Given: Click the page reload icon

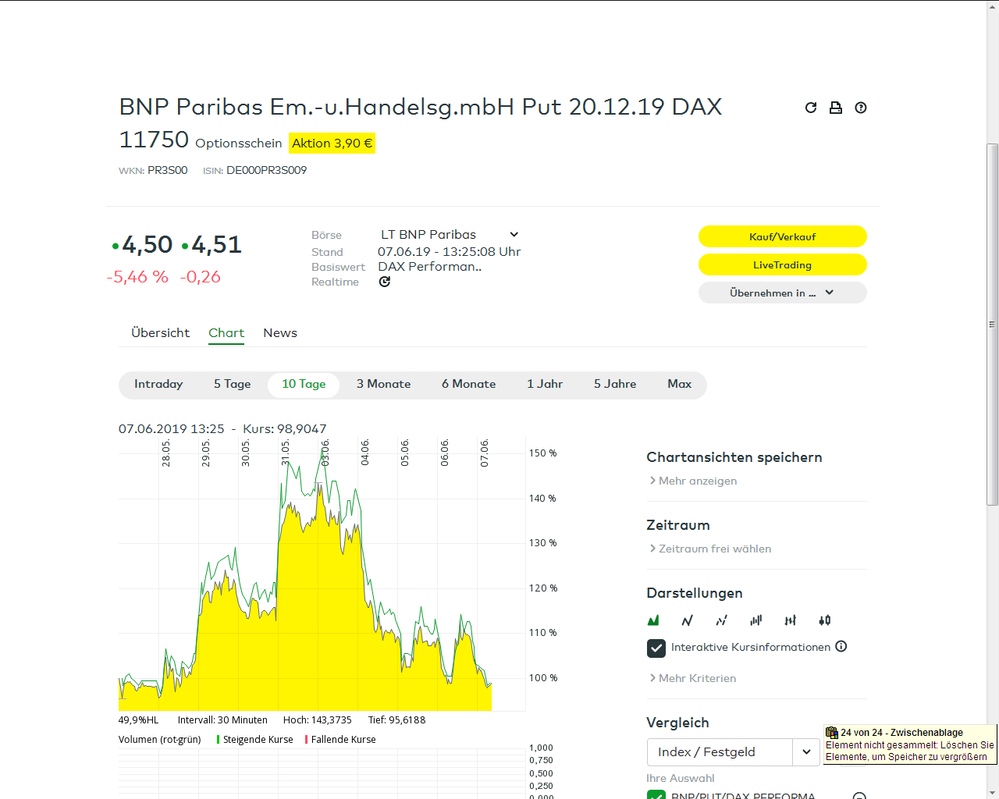Looking at the screenshot, I should tap(811, 107).
